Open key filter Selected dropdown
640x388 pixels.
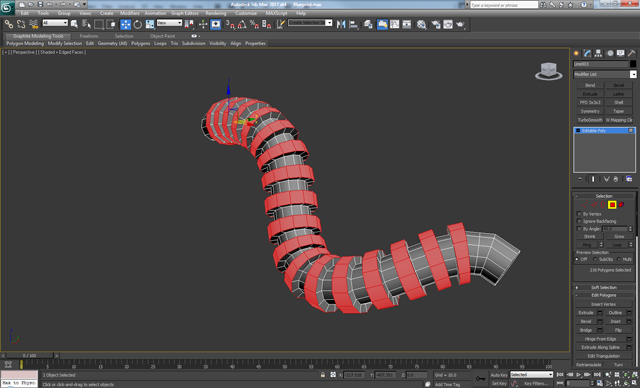(x=531, y=375)
